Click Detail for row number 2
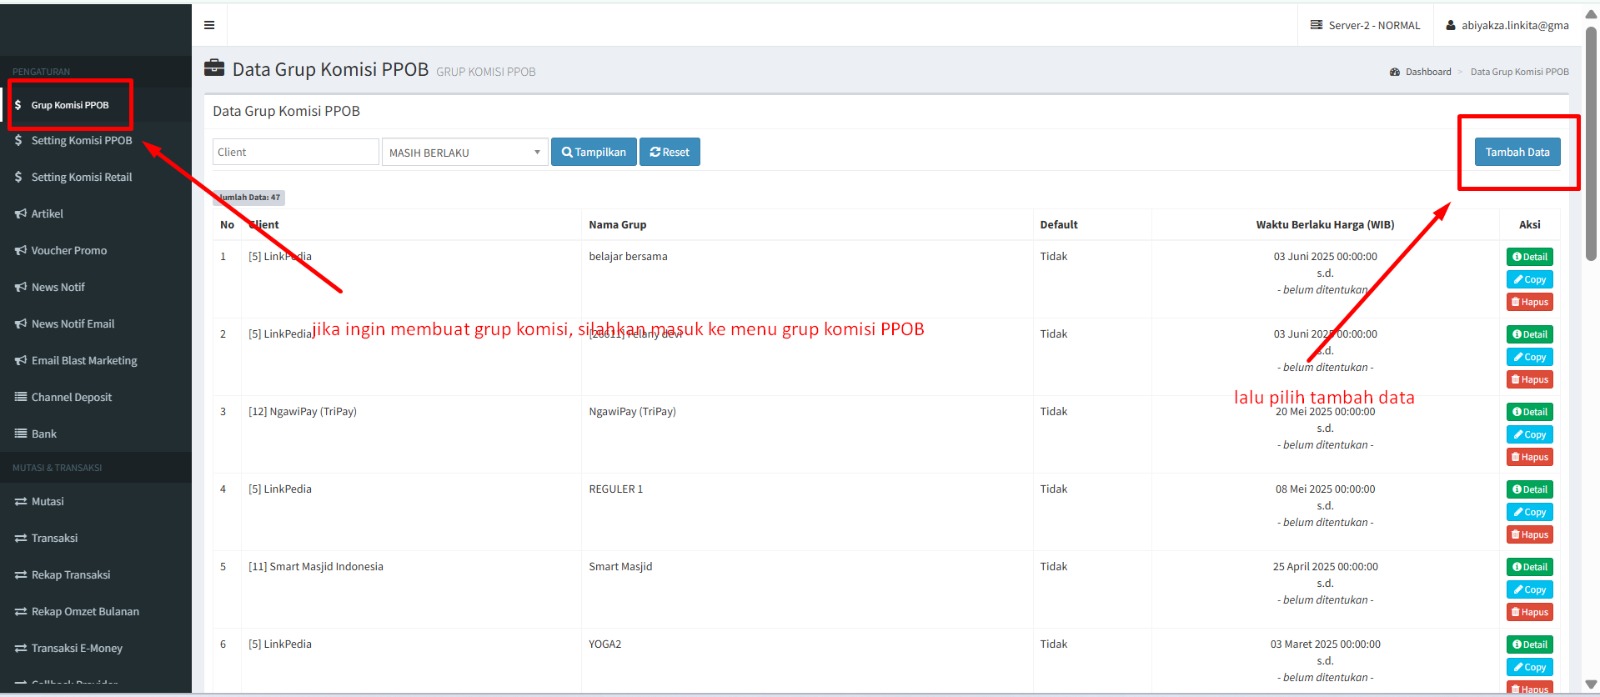Screen dimensions: 1600x697 pos(1530,335)
